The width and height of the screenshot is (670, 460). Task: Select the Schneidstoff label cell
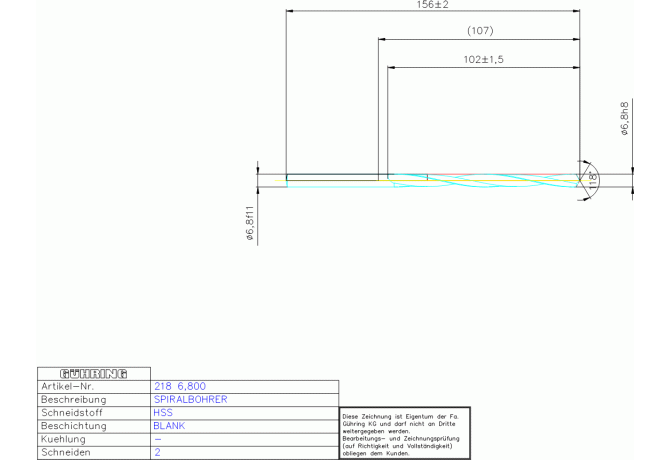pyautogui.click(x=94, y=413)
